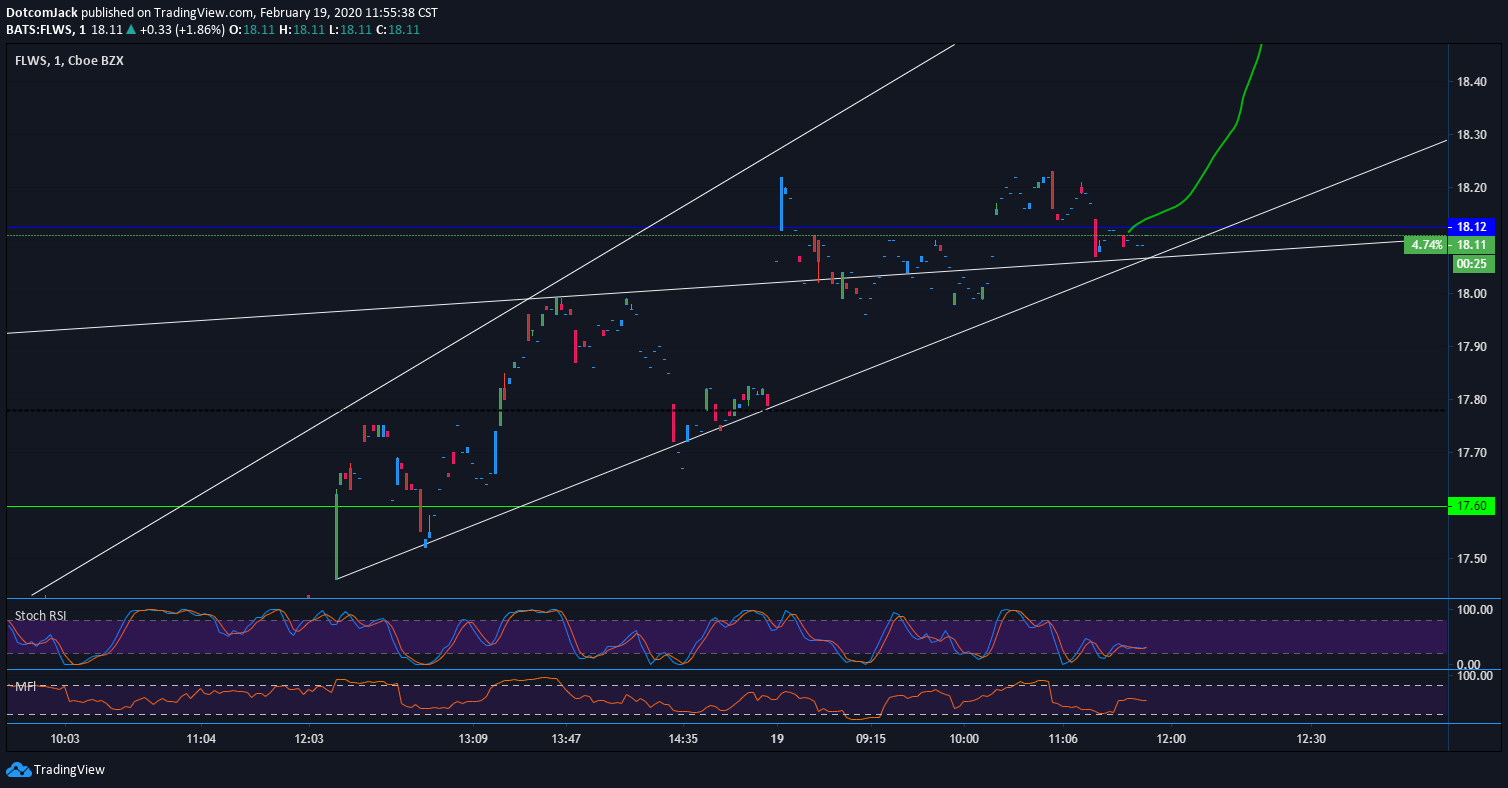Click the 19 date label on time axis
The width and height of the screenshot is (1508, 788).
(777, 739)
